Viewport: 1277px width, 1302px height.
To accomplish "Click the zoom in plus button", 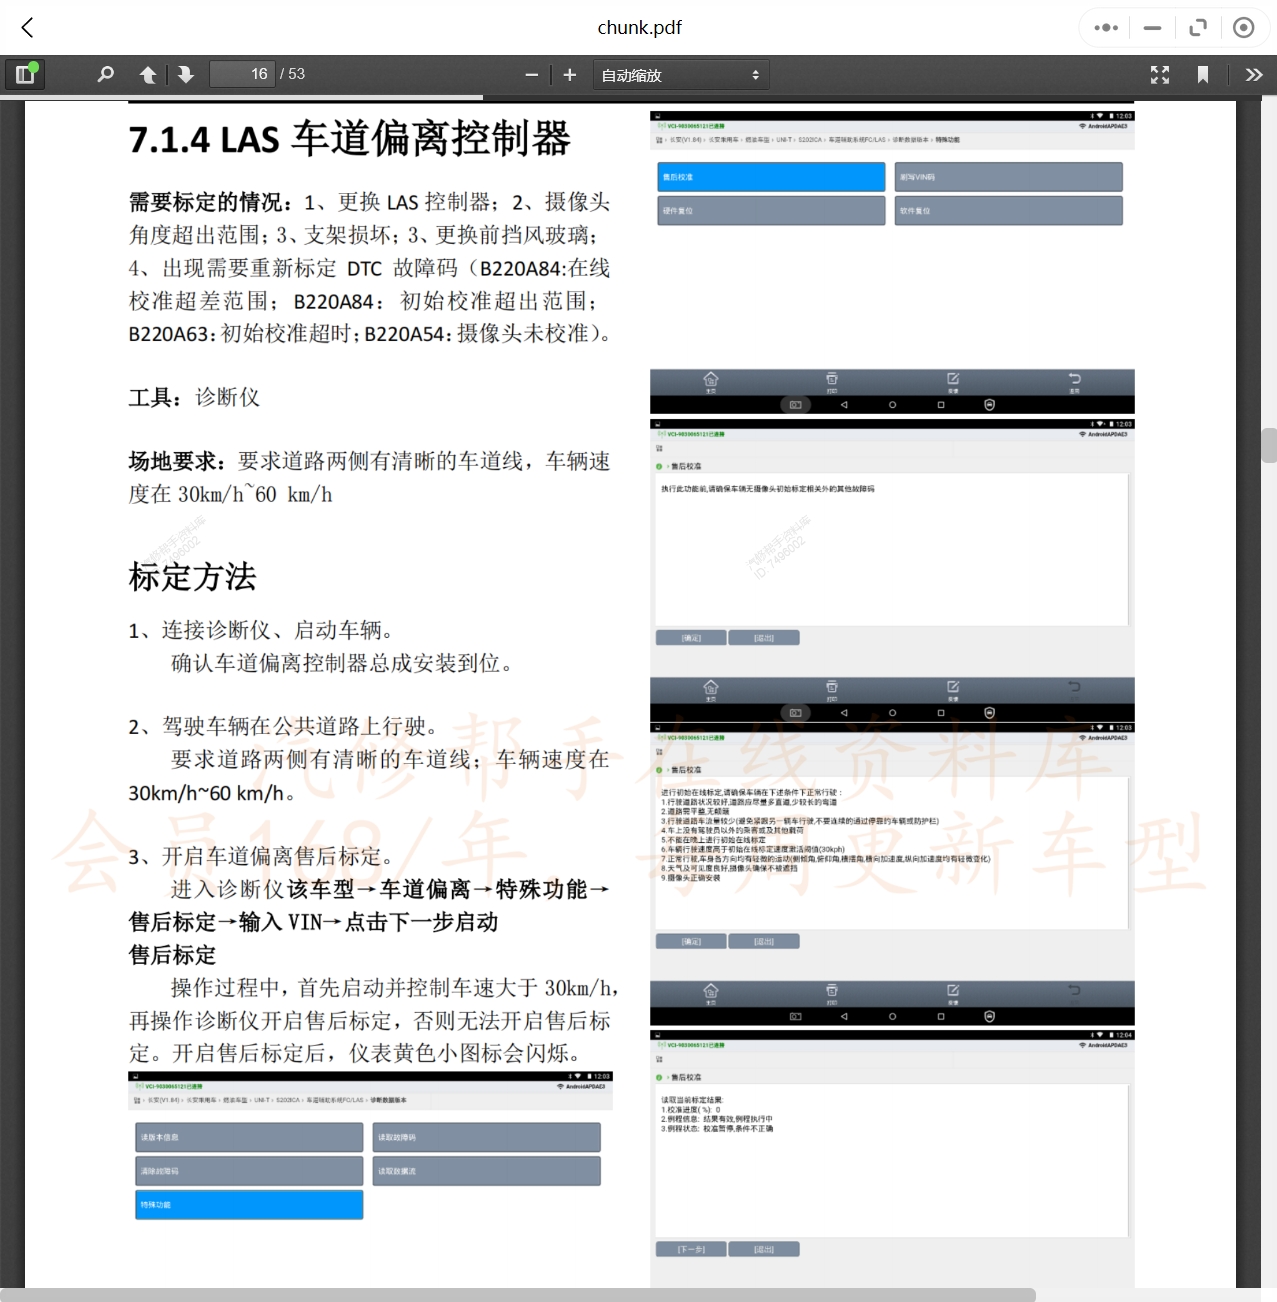I will click(569, 74).
